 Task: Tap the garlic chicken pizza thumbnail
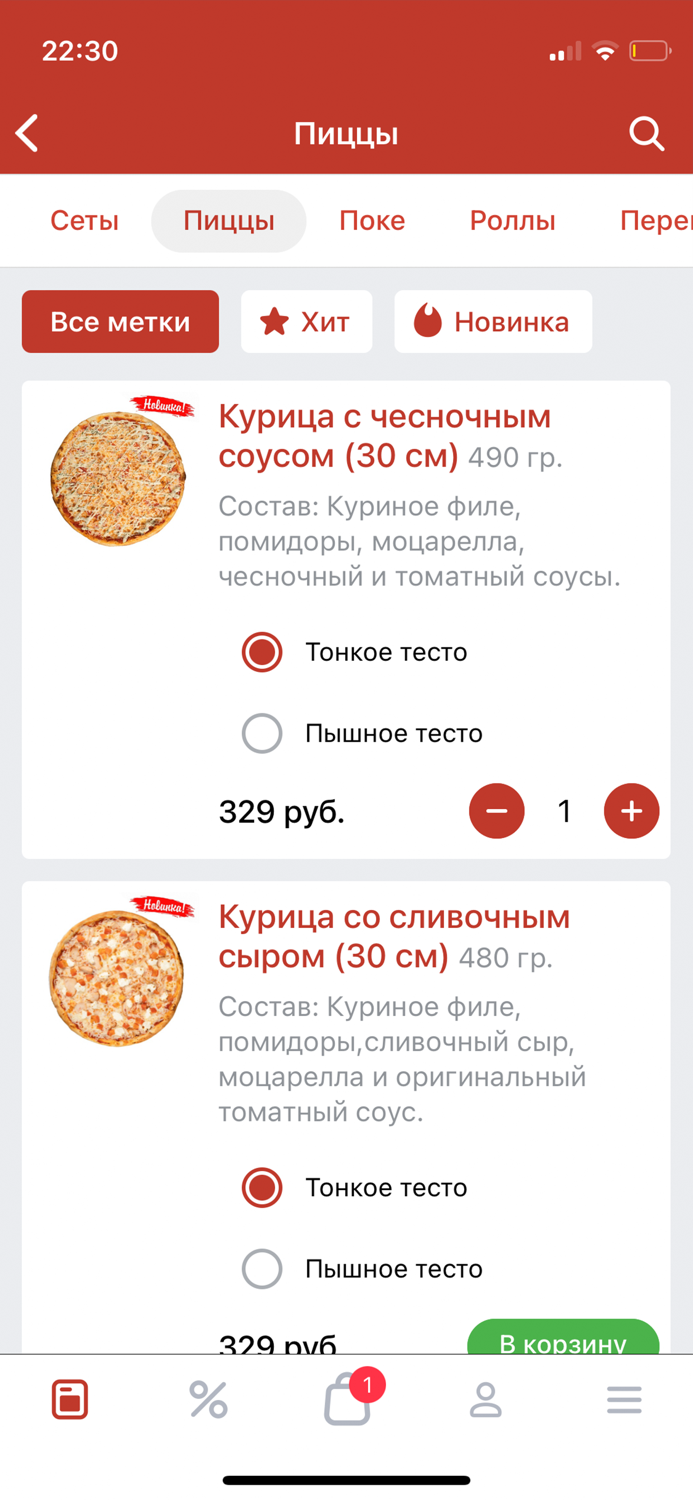118,477
